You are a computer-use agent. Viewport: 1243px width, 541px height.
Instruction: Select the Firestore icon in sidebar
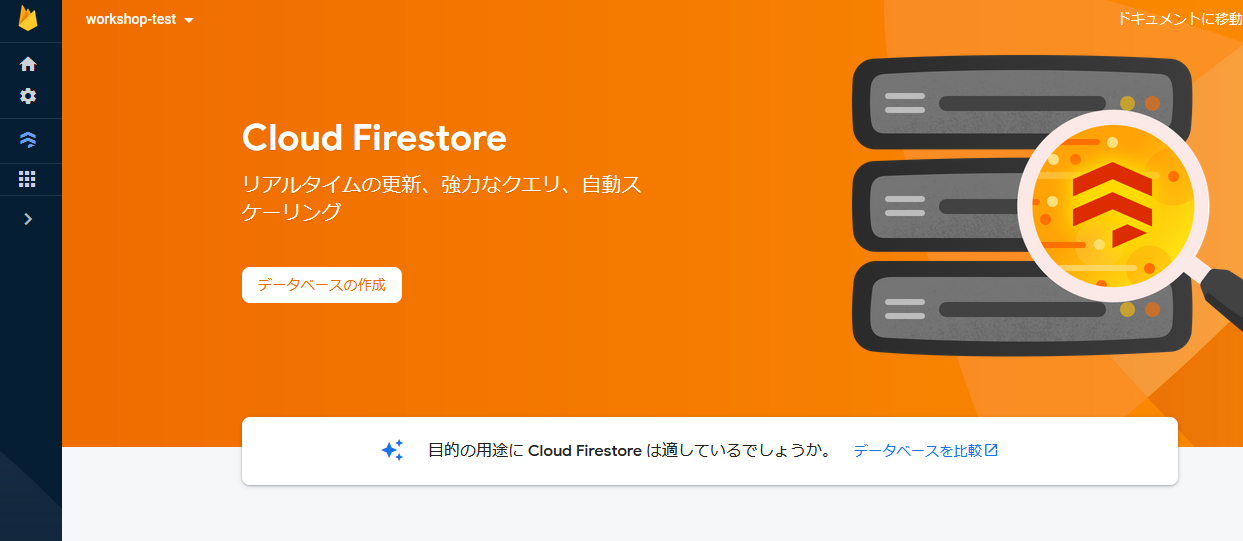click(x=28, y=140)
